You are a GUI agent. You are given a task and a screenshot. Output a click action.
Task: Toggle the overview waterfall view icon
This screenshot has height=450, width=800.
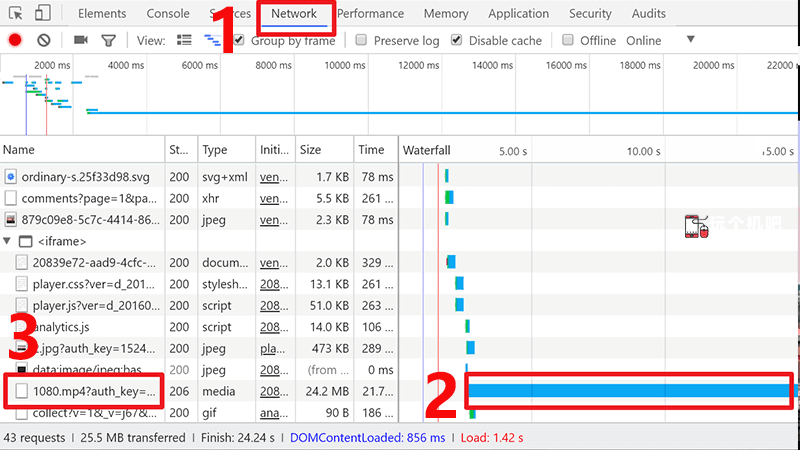pyautogui.click(x=213, y=40)
